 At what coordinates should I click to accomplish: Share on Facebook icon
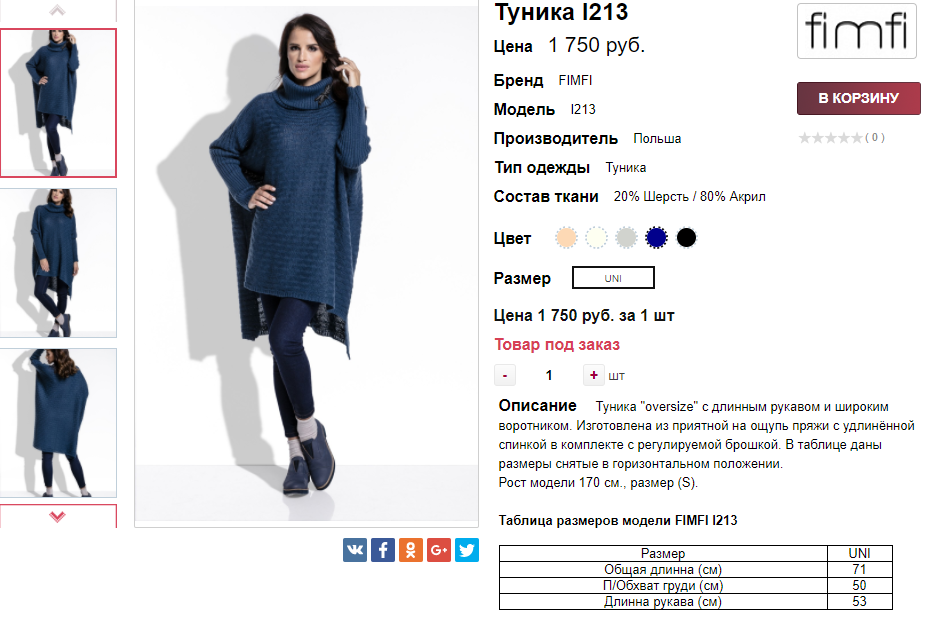pyautogui.click(x=383, y=550)
